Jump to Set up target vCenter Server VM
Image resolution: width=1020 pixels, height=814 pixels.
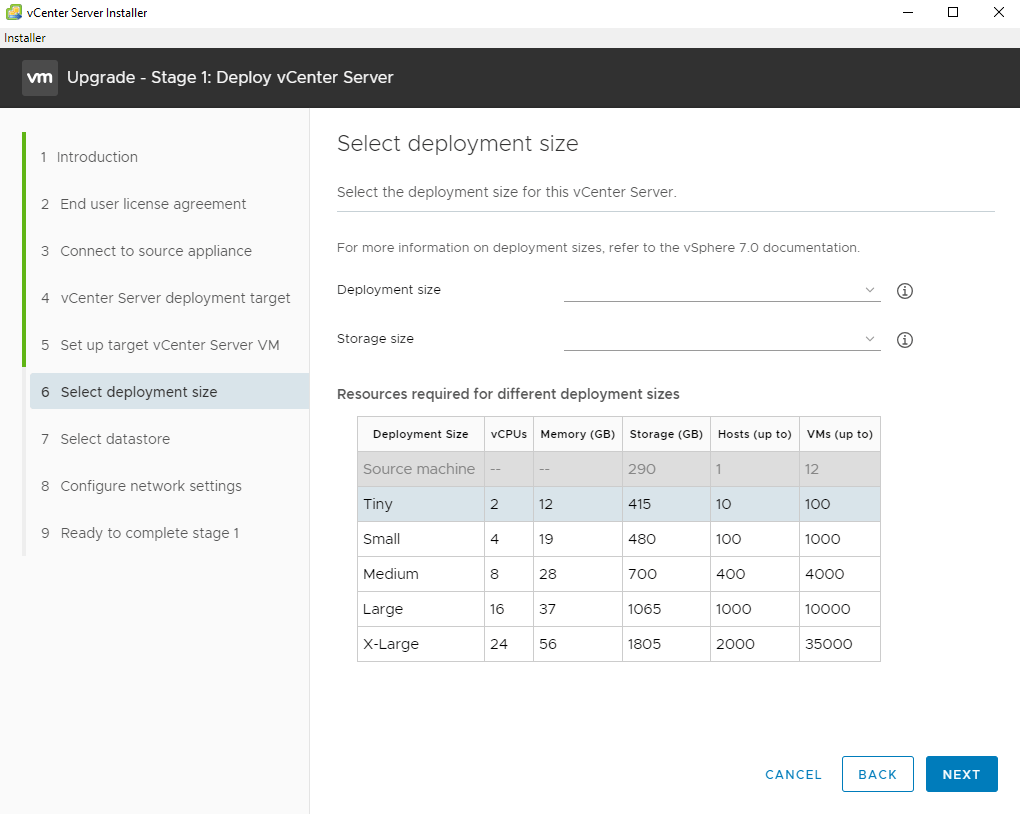[170, 345]
